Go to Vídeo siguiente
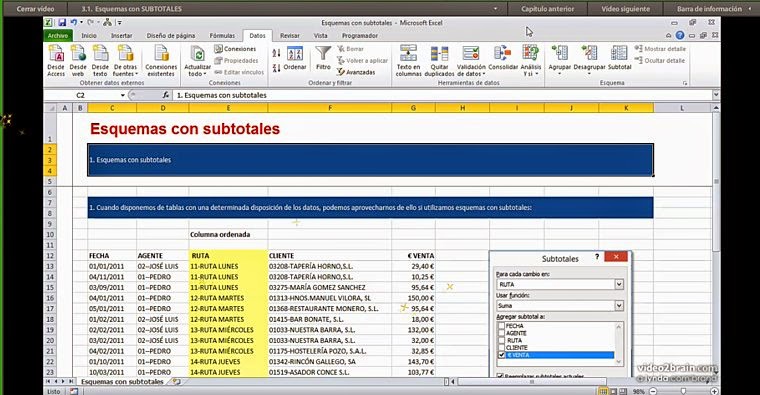 625,9
